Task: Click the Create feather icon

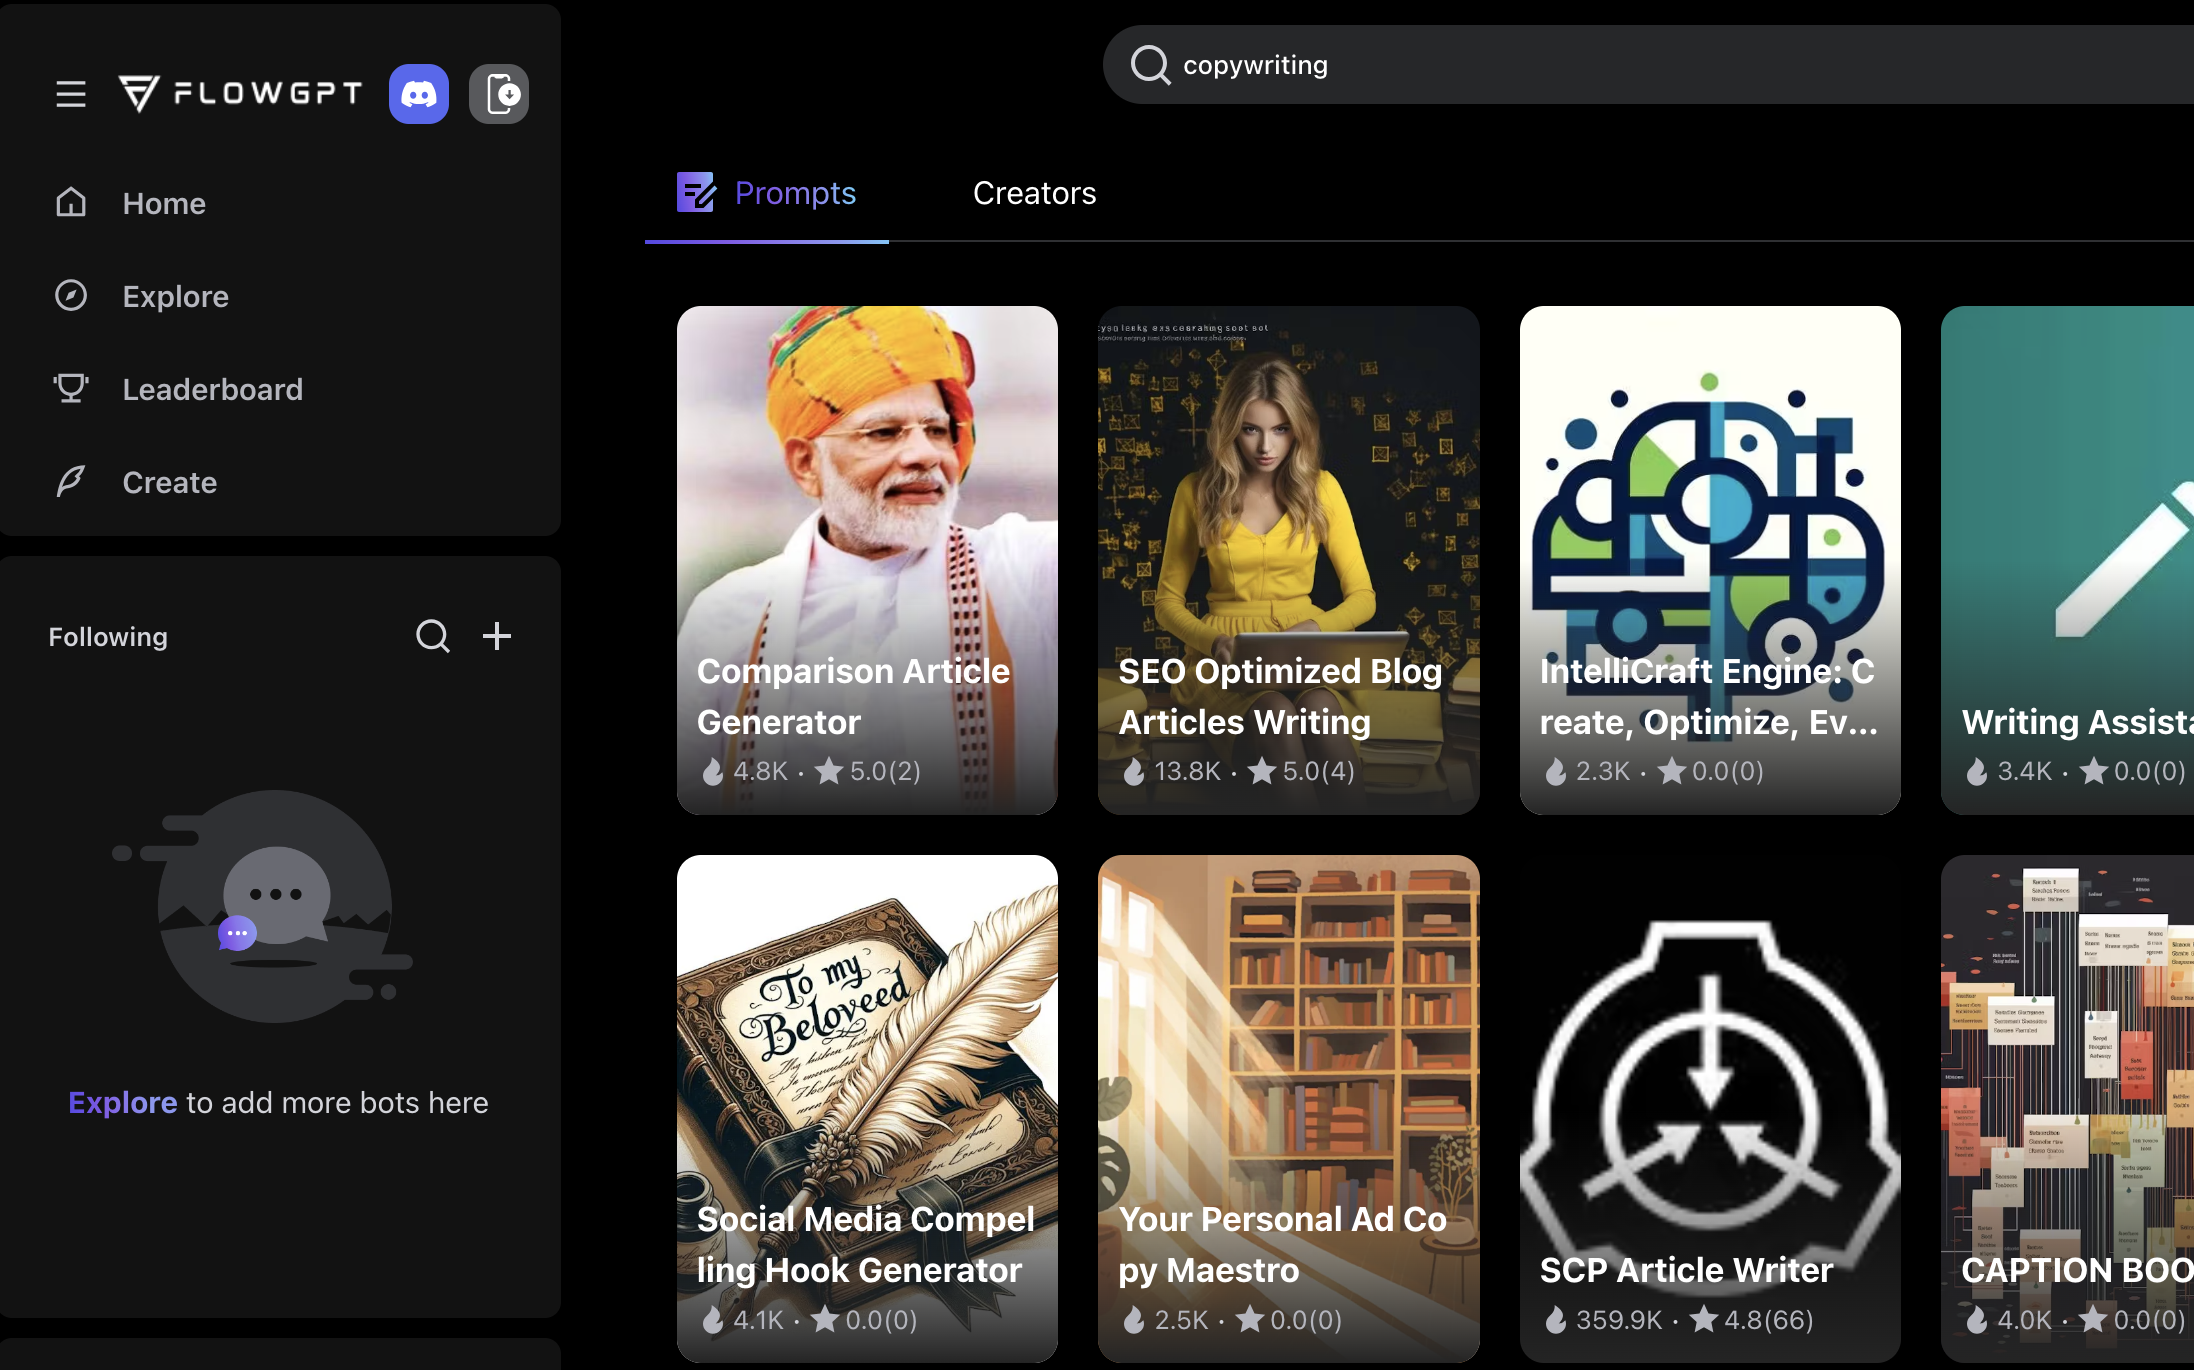Action: (71, 482)
